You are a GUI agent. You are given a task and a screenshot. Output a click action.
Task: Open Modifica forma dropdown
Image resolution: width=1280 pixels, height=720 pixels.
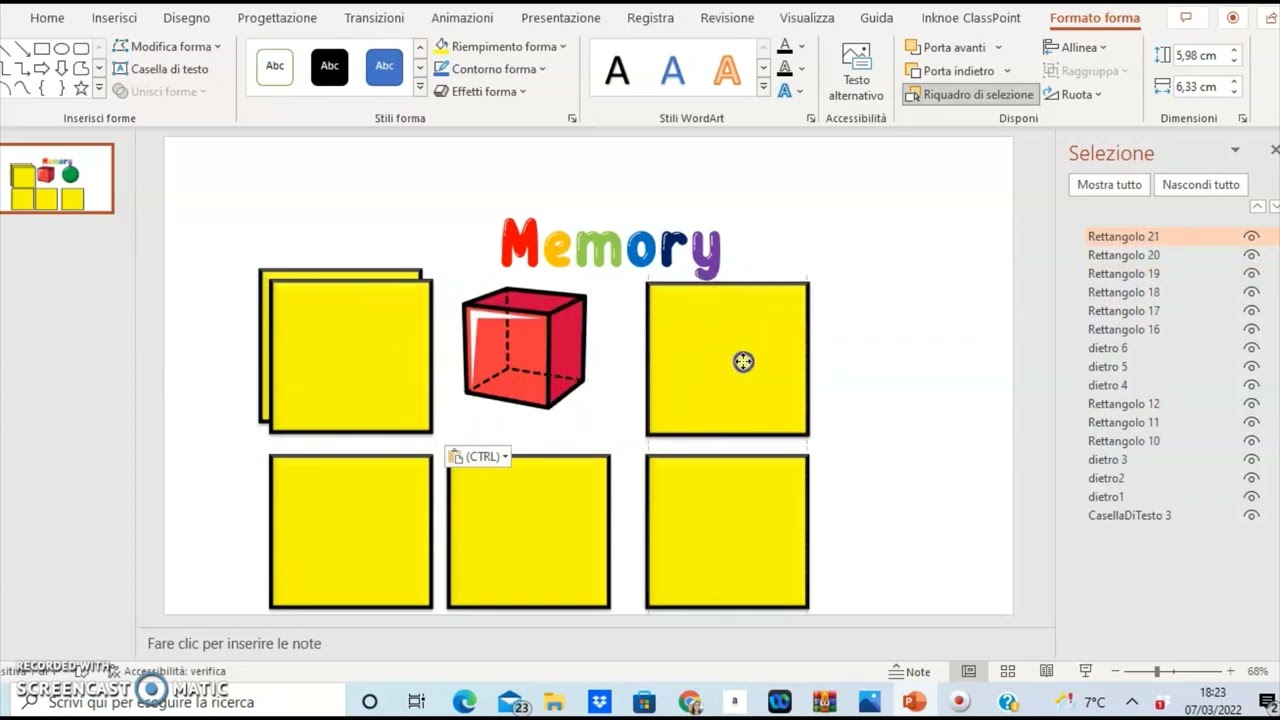click(x=167, y=47)
